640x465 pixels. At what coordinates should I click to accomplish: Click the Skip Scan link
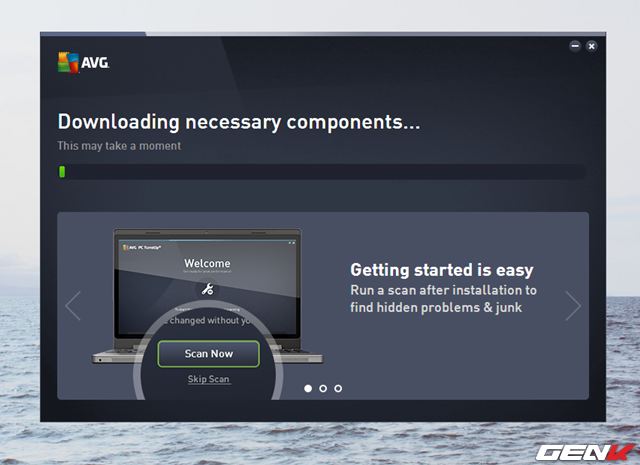point(208,380)
